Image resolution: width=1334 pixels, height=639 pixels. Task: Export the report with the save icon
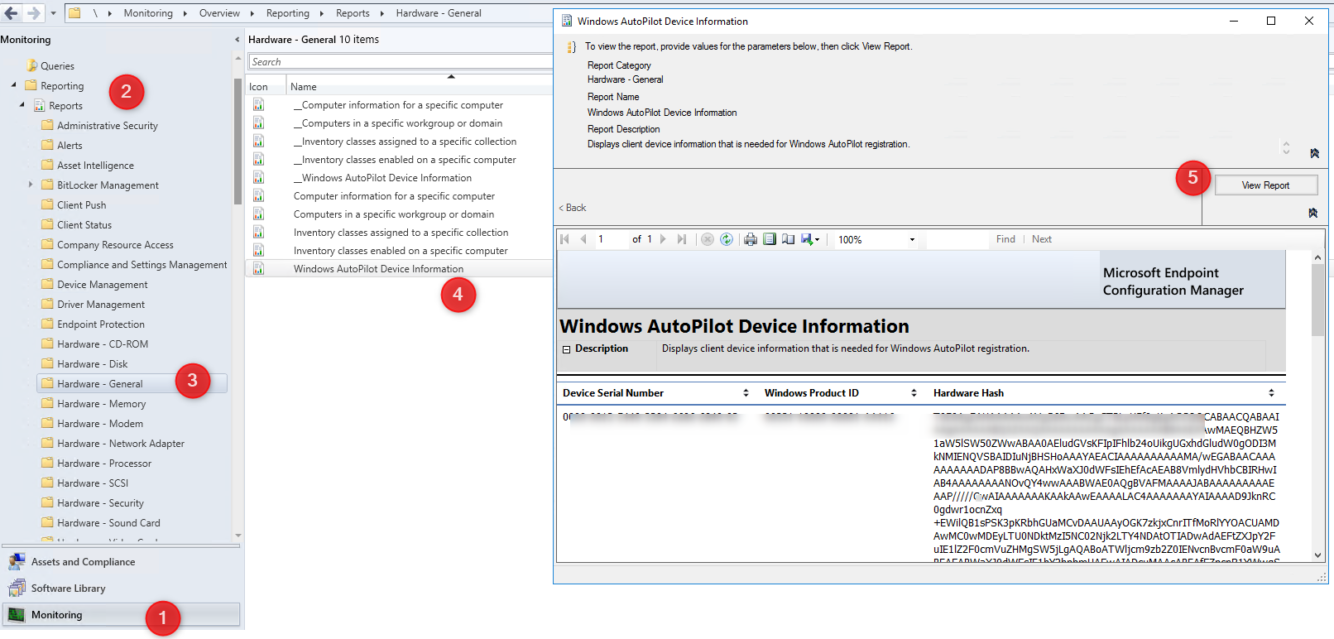[806, 239]
